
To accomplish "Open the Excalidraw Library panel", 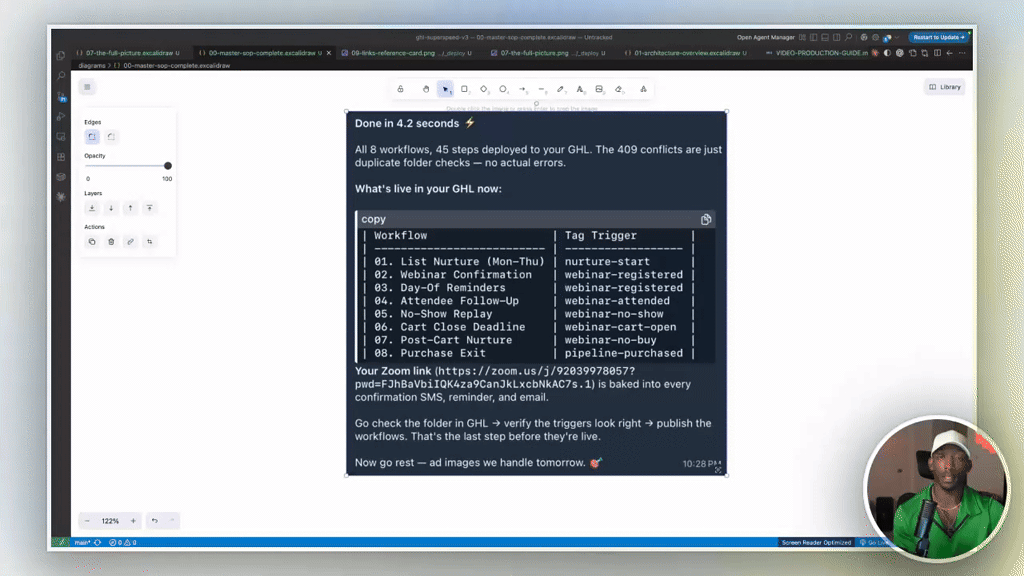I will coord(944,86).
